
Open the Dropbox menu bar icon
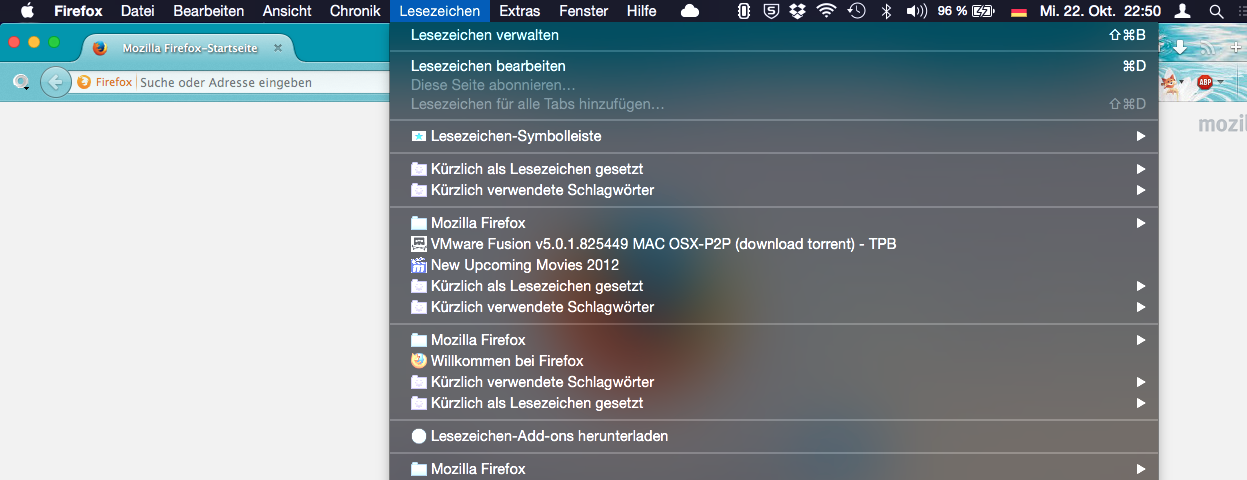[x=797, y=11]
